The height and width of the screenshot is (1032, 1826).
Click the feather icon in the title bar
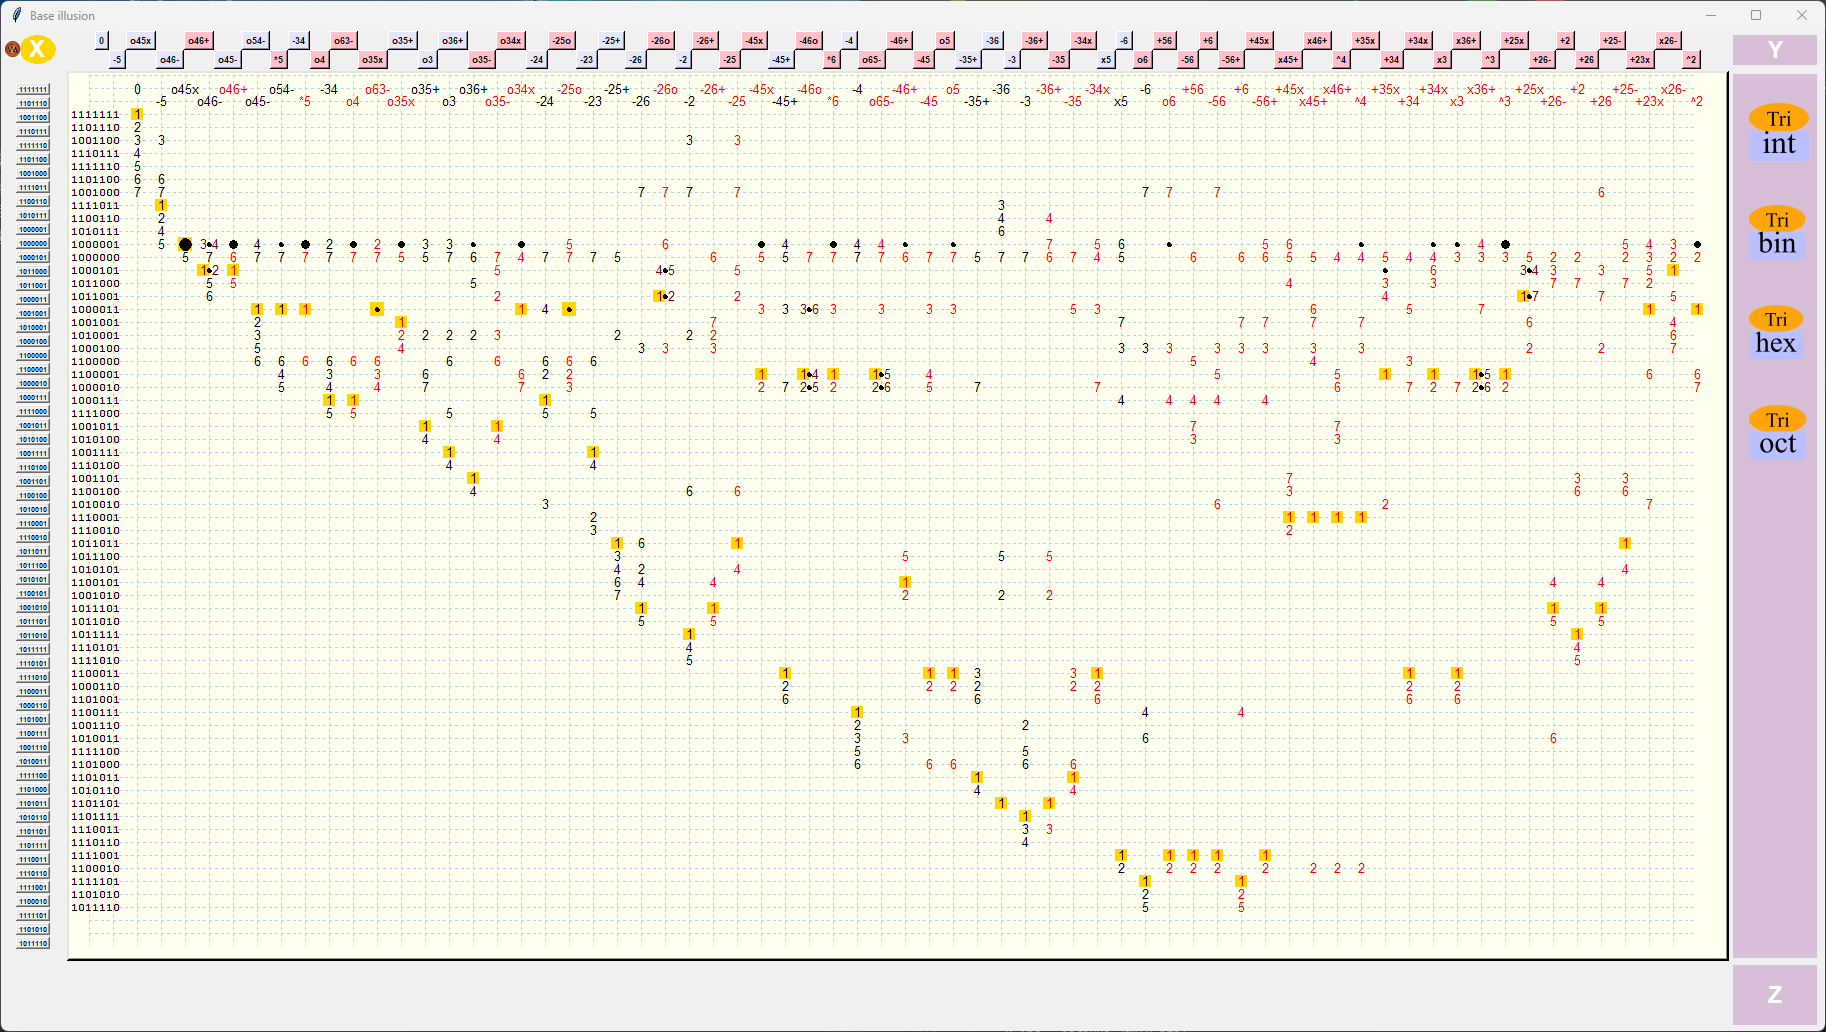point(16,15)
